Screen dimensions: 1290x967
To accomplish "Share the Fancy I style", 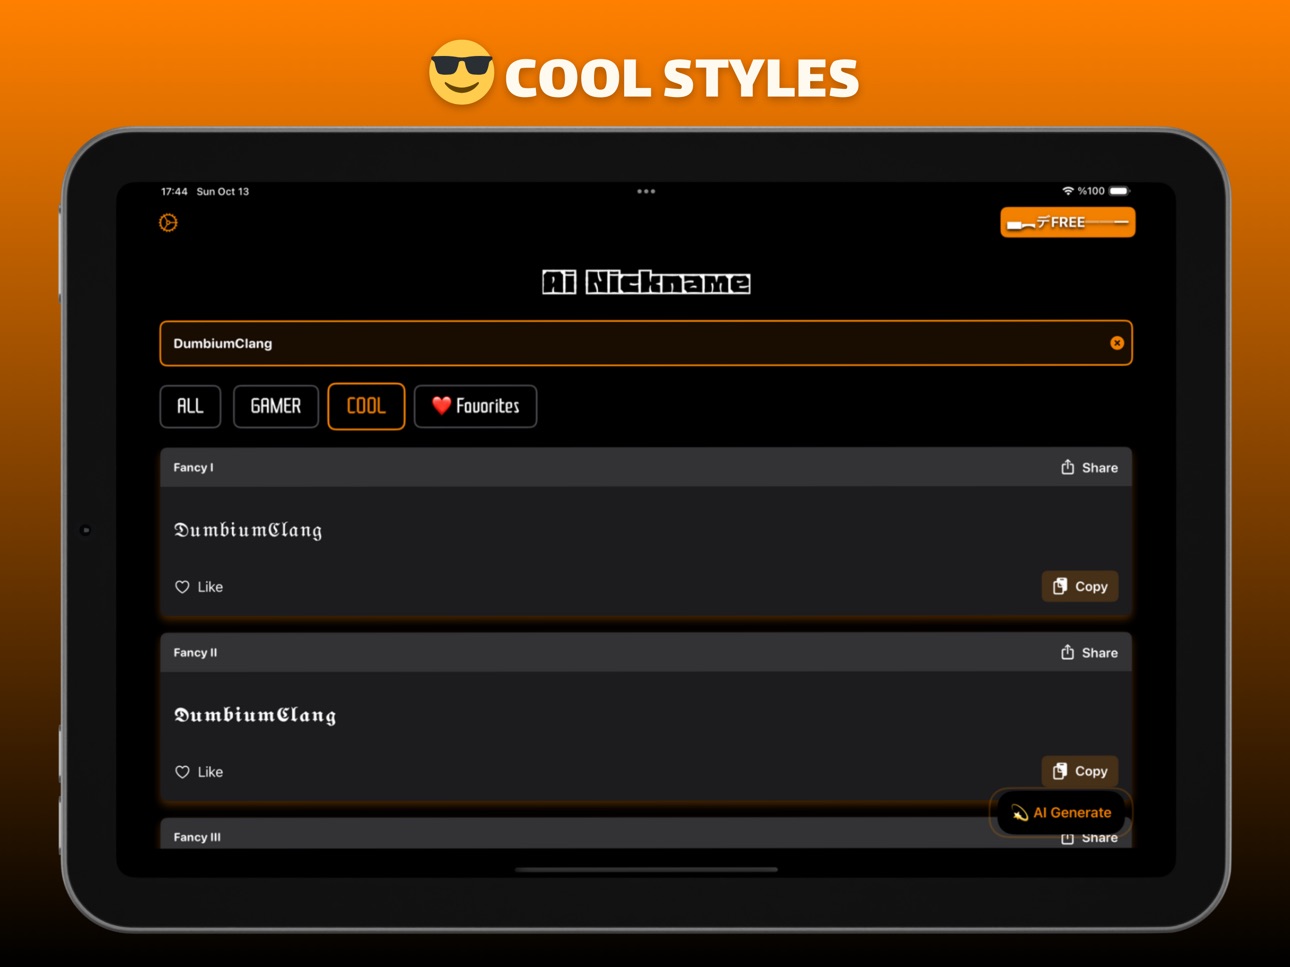I will pyautogui.click(x=1089, y=467).
